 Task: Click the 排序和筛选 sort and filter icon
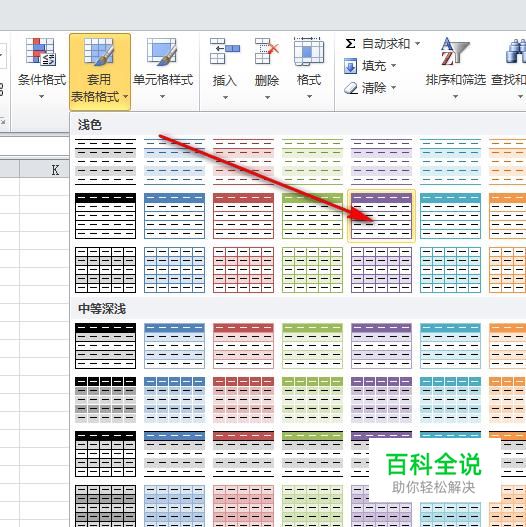pyautogui.click(x=455, y=51)
